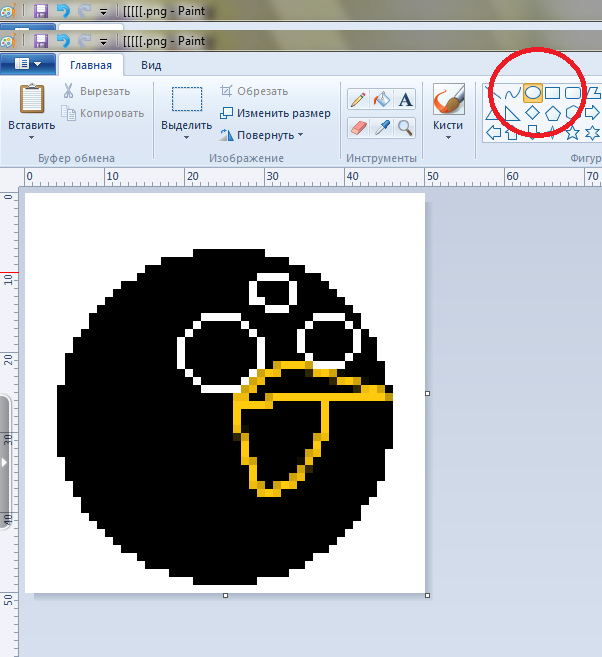The image size is (602, 657).
Task: Click Undo arrow in front Paint window
Action: click(x=63, y=41)
